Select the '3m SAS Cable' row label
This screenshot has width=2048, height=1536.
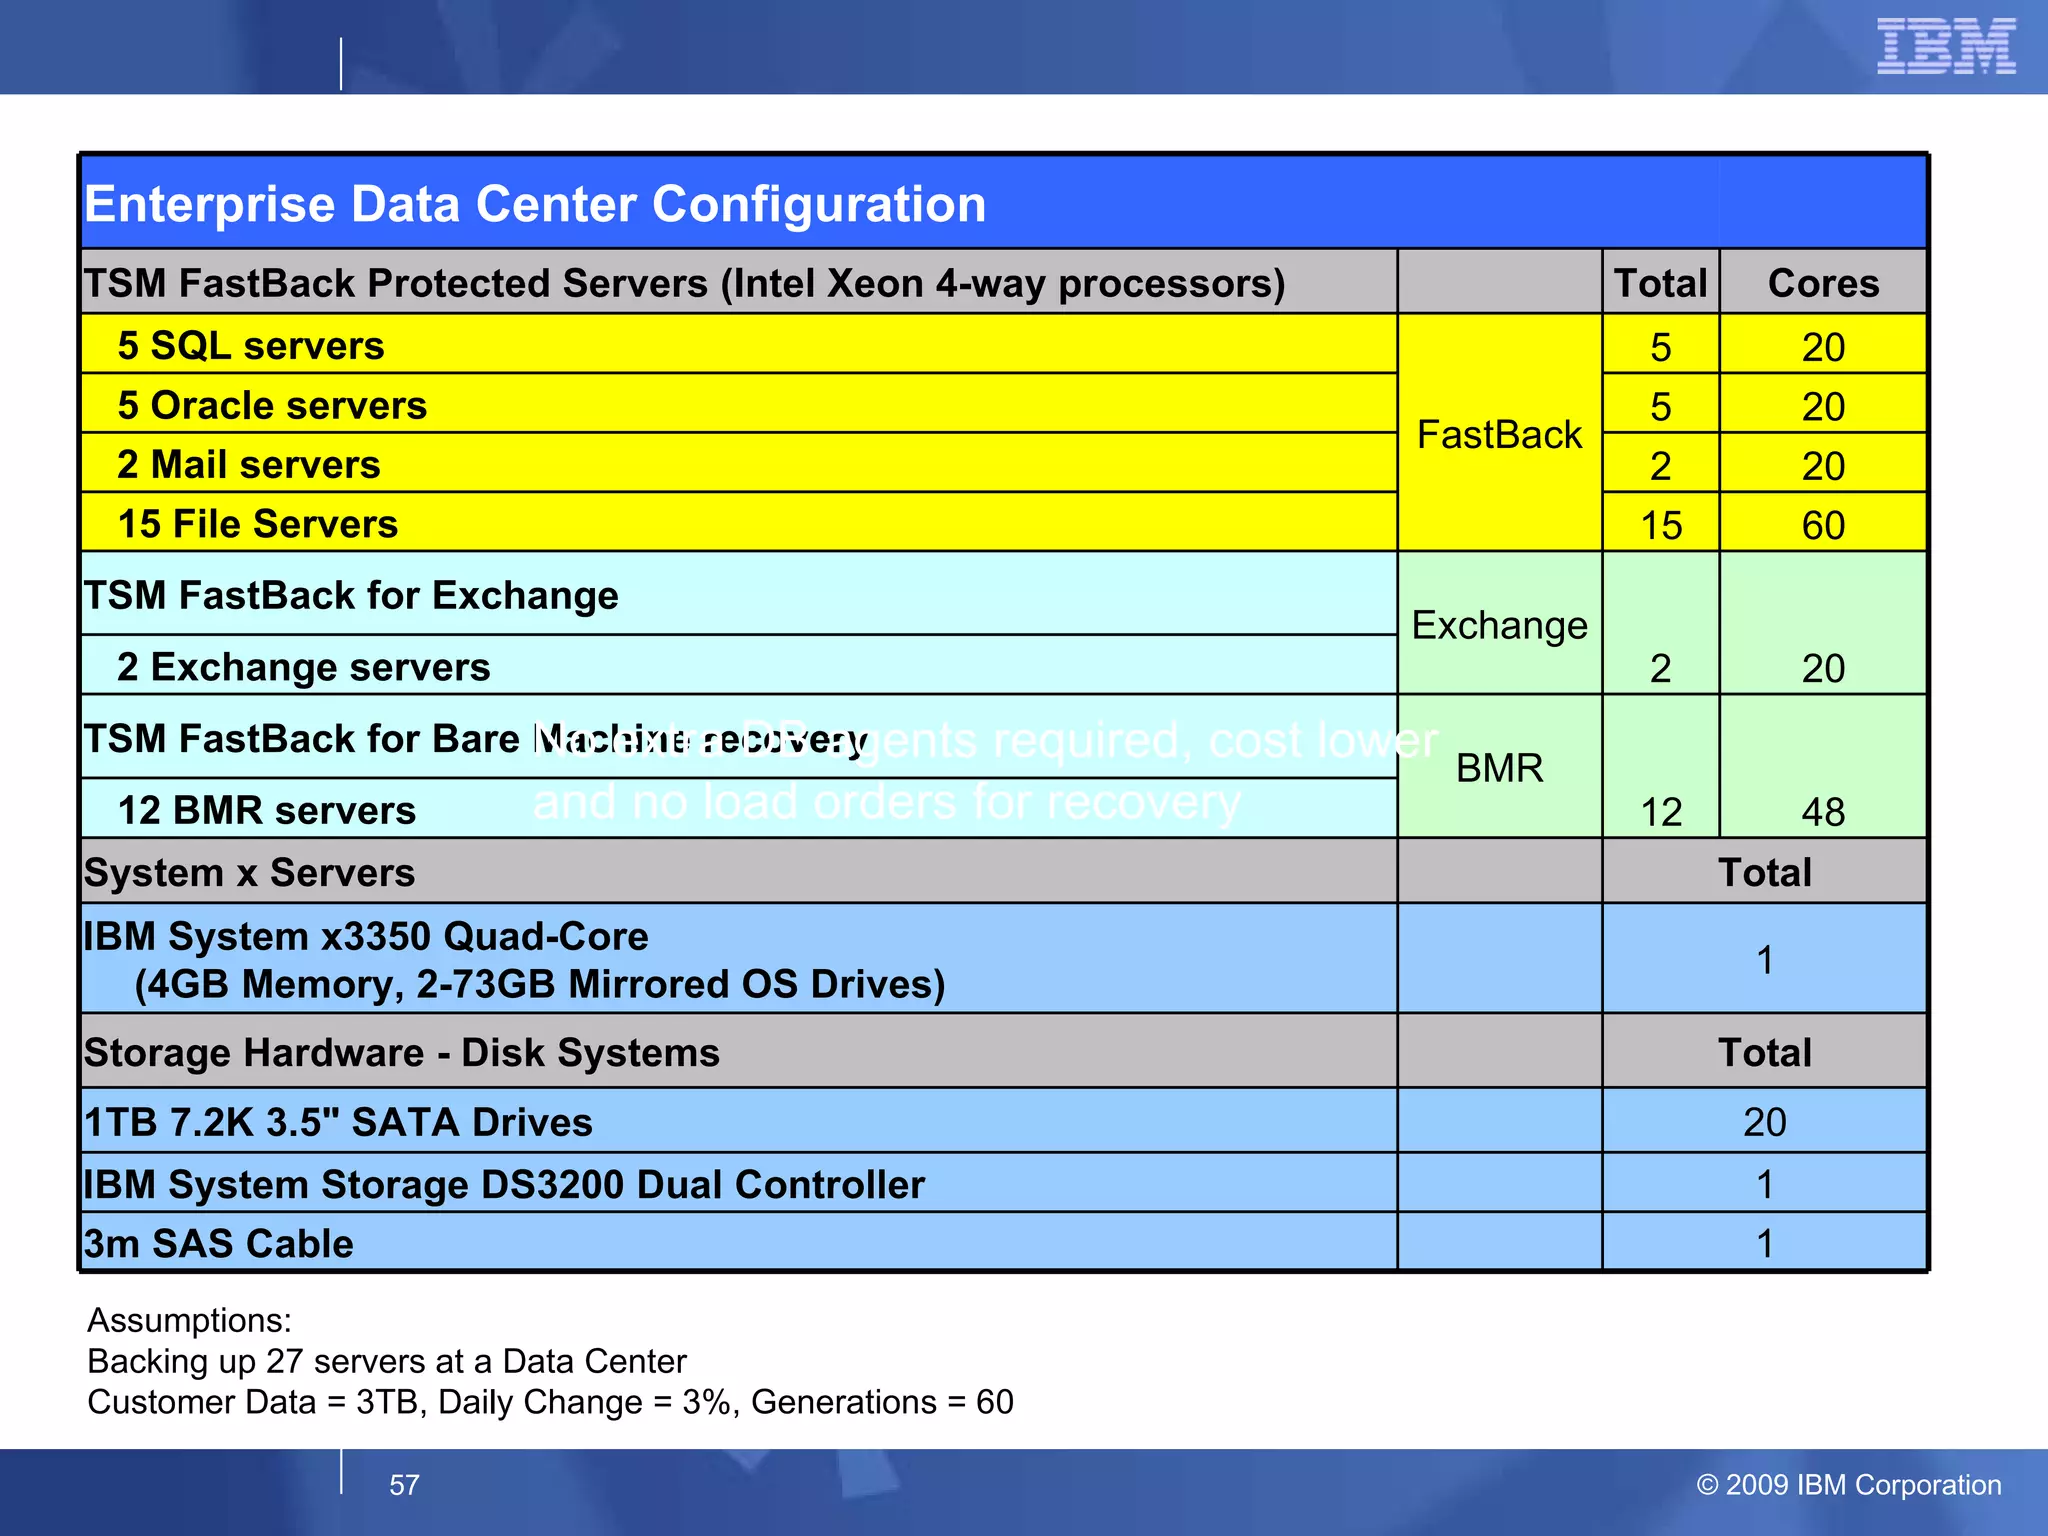pos(219,1244)
